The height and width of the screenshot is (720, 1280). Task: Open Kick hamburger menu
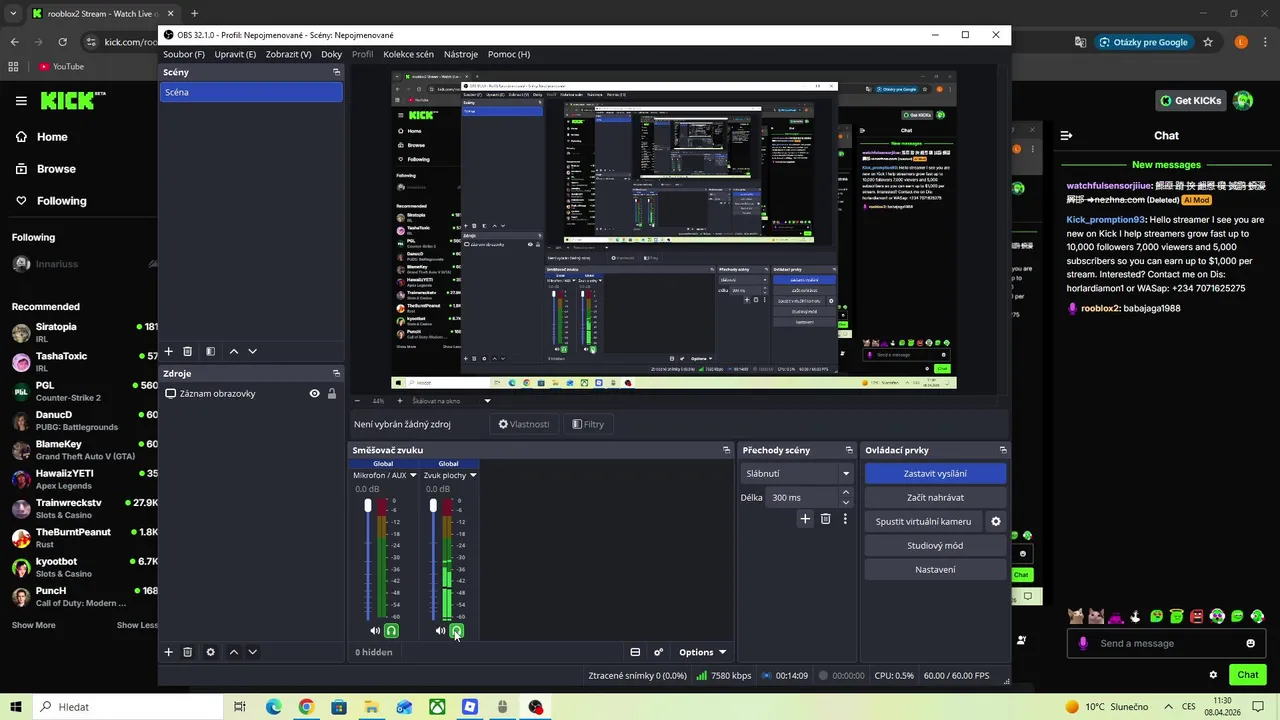pos(21,100)
